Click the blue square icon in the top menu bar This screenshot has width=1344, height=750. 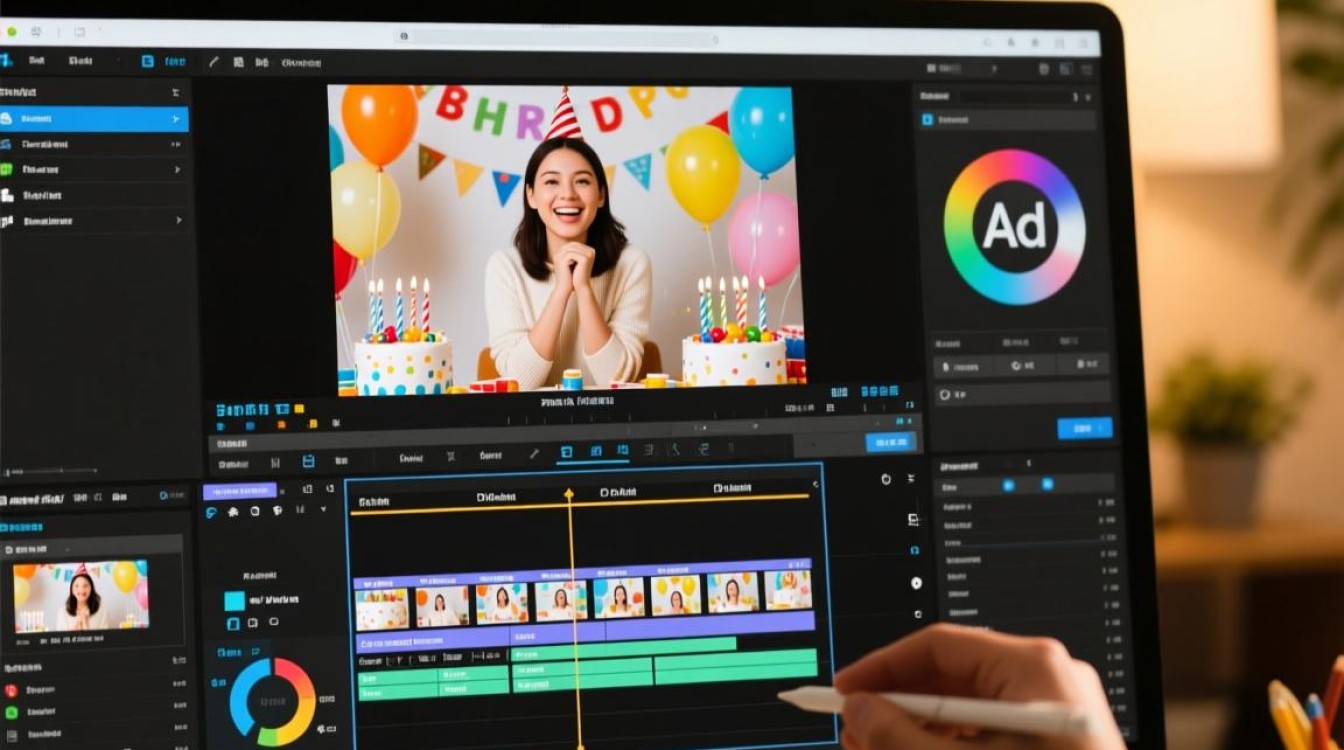click(147, 61)
